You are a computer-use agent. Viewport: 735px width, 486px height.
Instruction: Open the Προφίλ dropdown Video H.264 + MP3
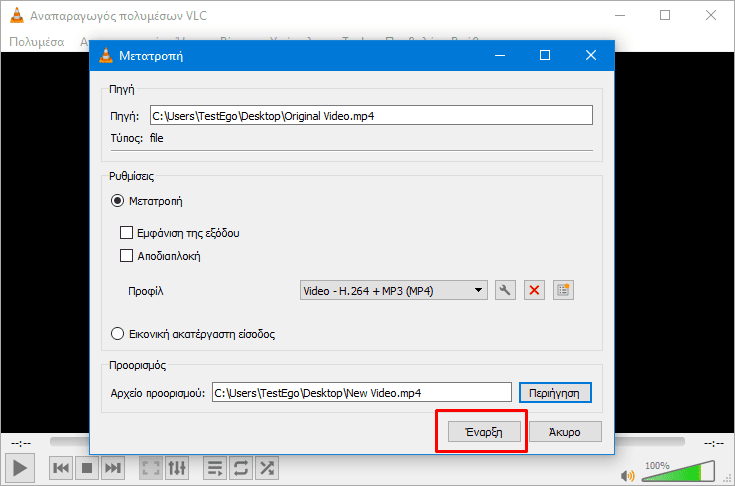(x=394, y=291)
